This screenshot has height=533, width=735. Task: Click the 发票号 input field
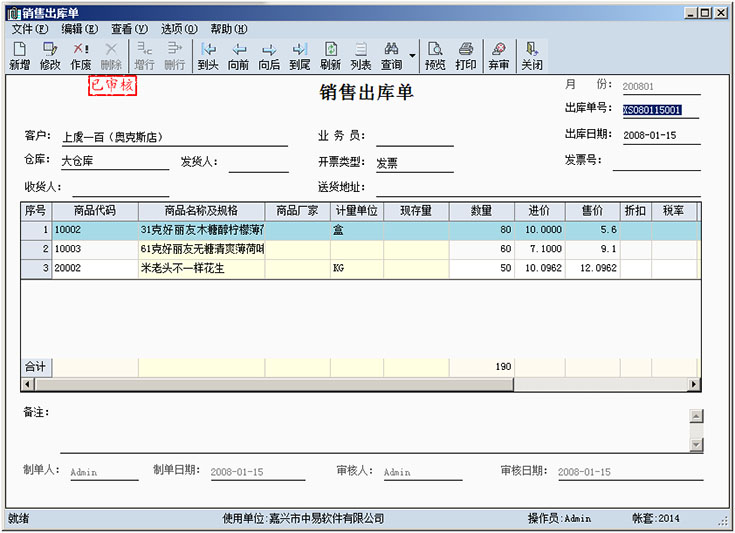click(x=656, y=162)
